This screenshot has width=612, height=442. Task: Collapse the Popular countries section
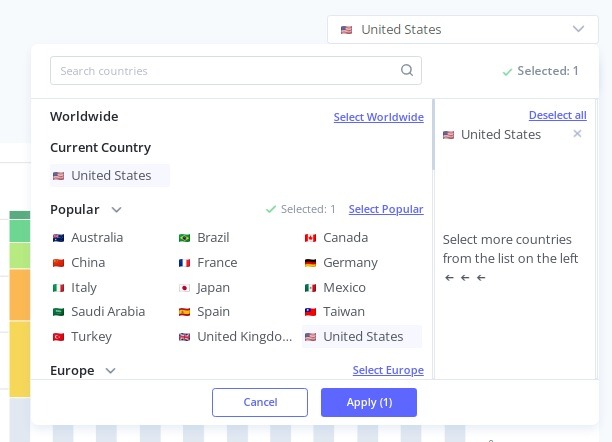(x=116, y=210)
